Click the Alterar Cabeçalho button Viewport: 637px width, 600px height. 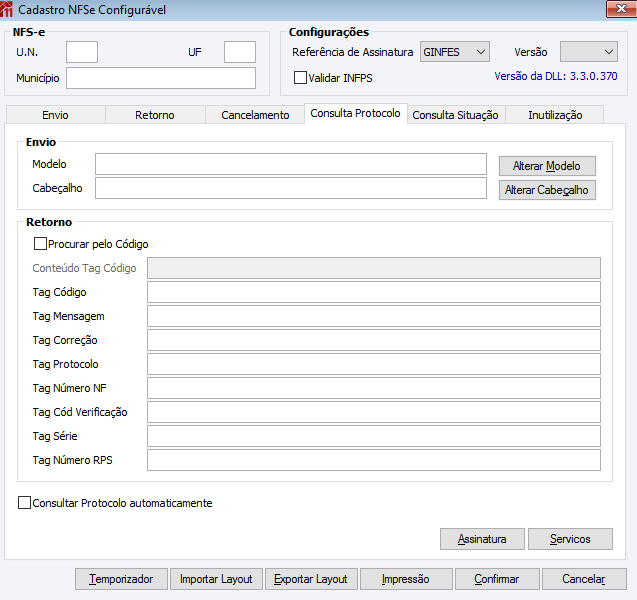point(547,190)
